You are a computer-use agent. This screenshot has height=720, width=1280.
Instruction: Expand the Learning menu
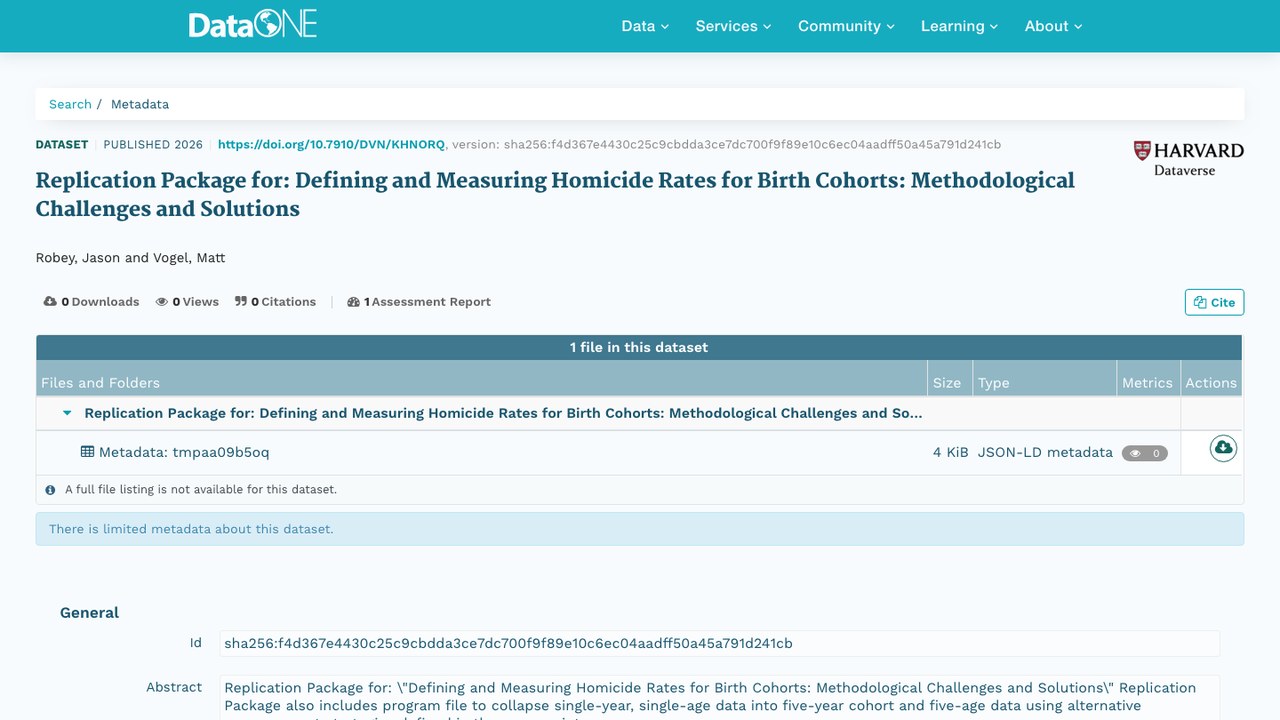[x=959, y=26]
